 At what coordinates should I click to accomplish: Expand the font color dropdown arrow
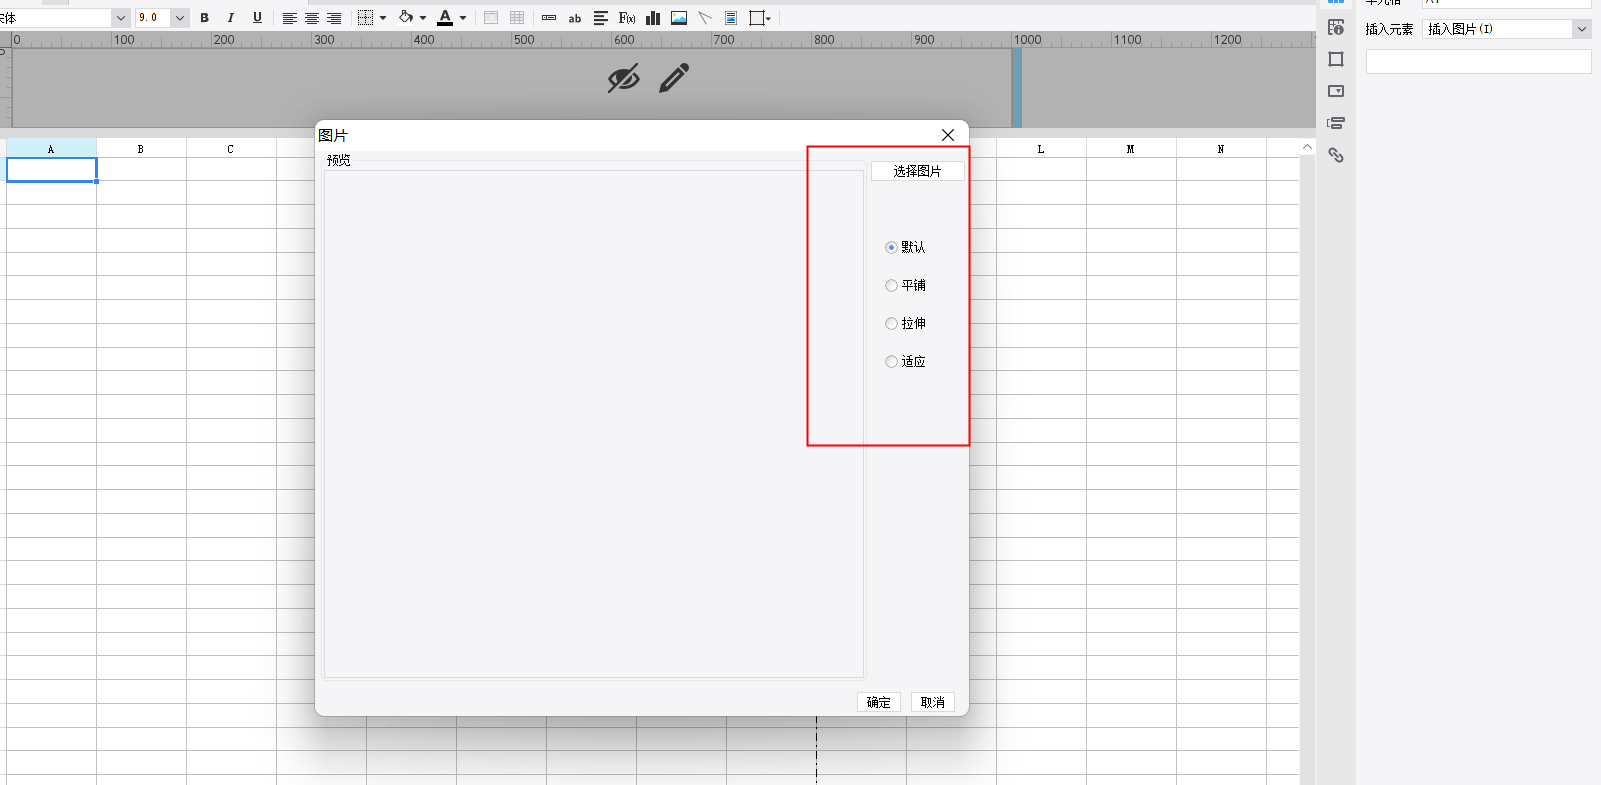[463, 18]
